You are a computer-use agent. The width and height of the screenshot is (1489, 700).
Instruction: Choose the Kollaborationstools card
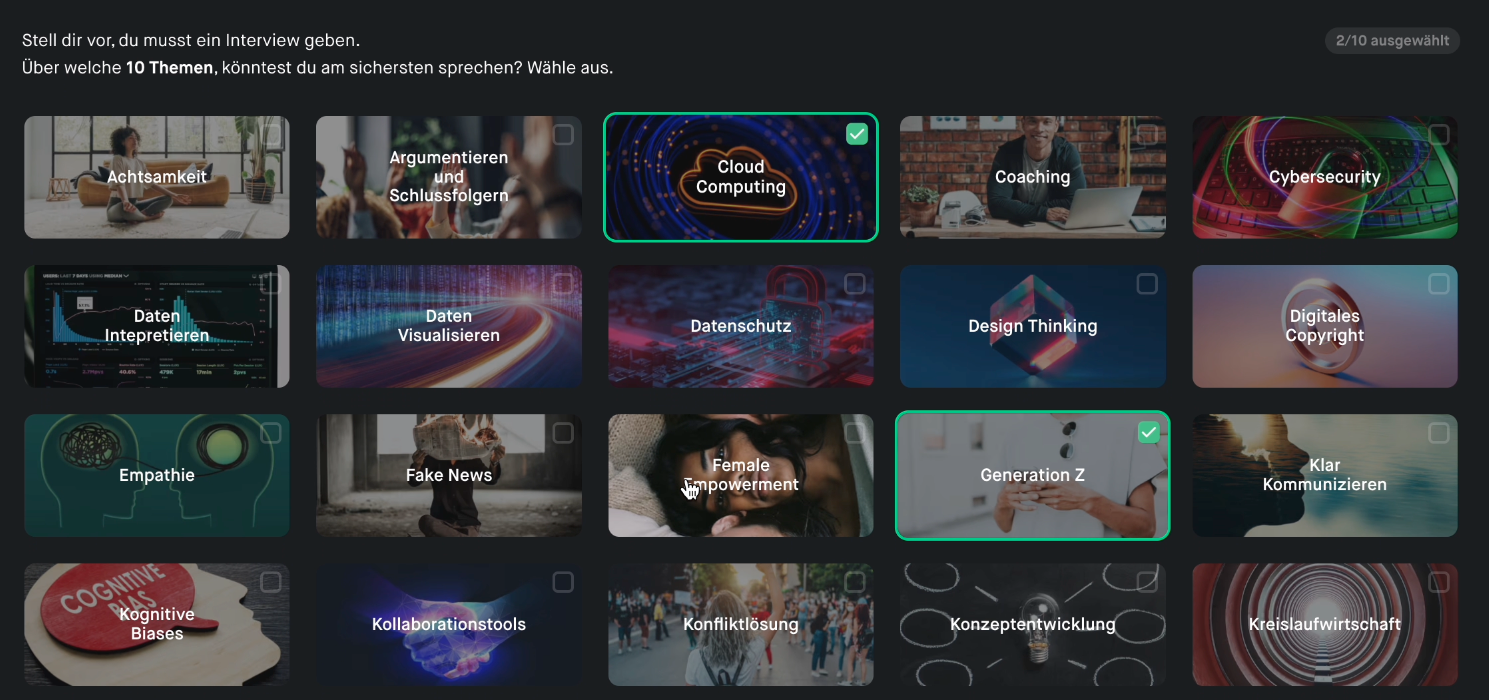(449, 624)
